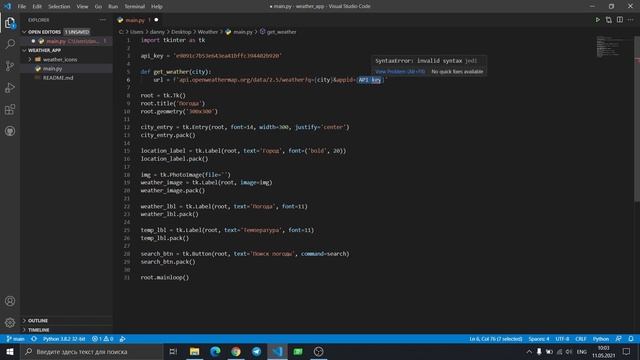The width and height of the screenshot is (640, 360).
Task: Click the run tests icon in status bar
Action: (x=122, y=339)
